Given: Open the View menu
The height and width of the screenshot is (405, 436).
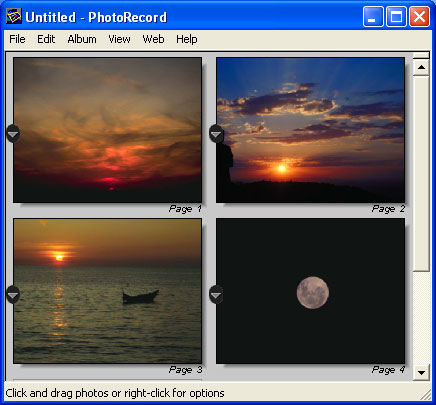Looking at the screenshot, I should 119,39.
